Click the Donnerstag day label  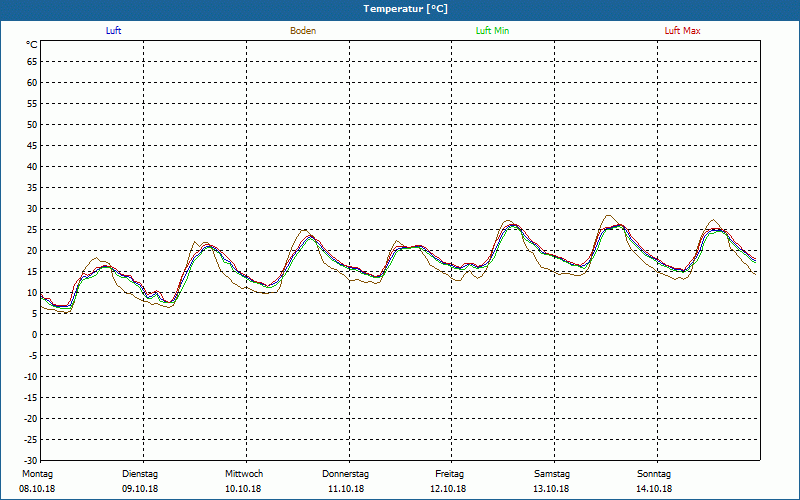pos(345,474)
